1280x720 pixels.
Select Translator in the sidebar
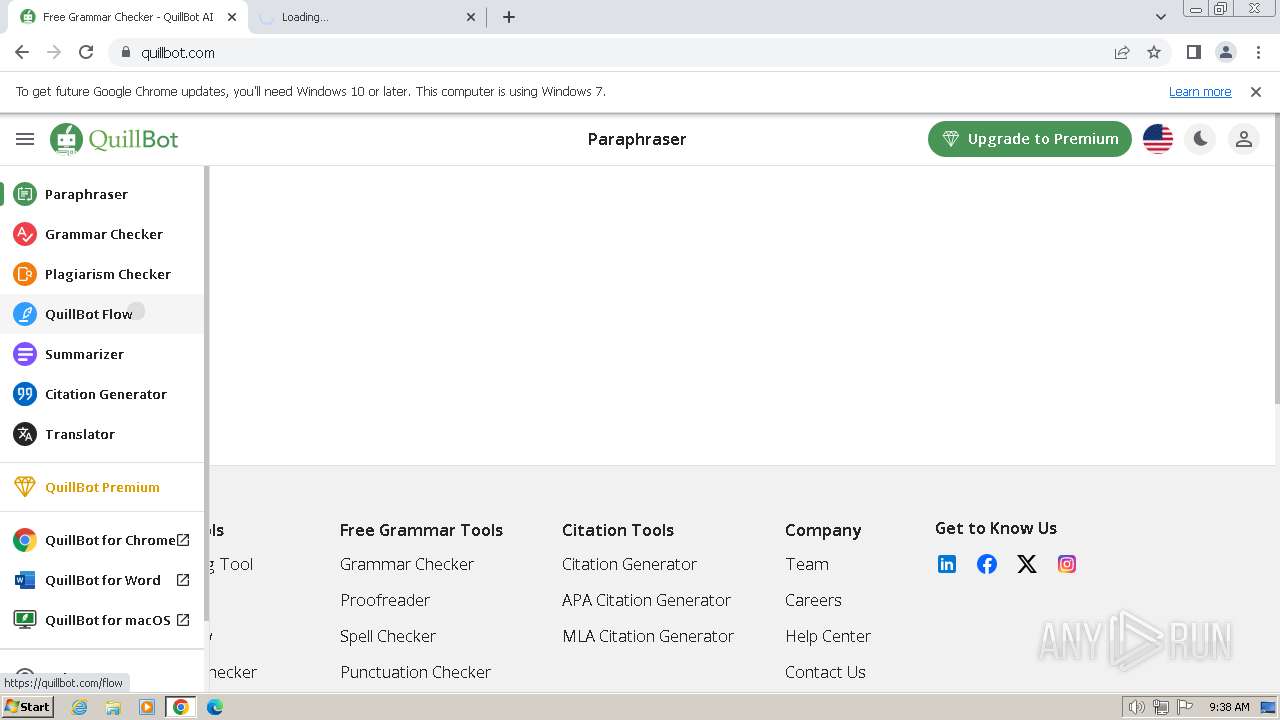click(x=103, y=434)
